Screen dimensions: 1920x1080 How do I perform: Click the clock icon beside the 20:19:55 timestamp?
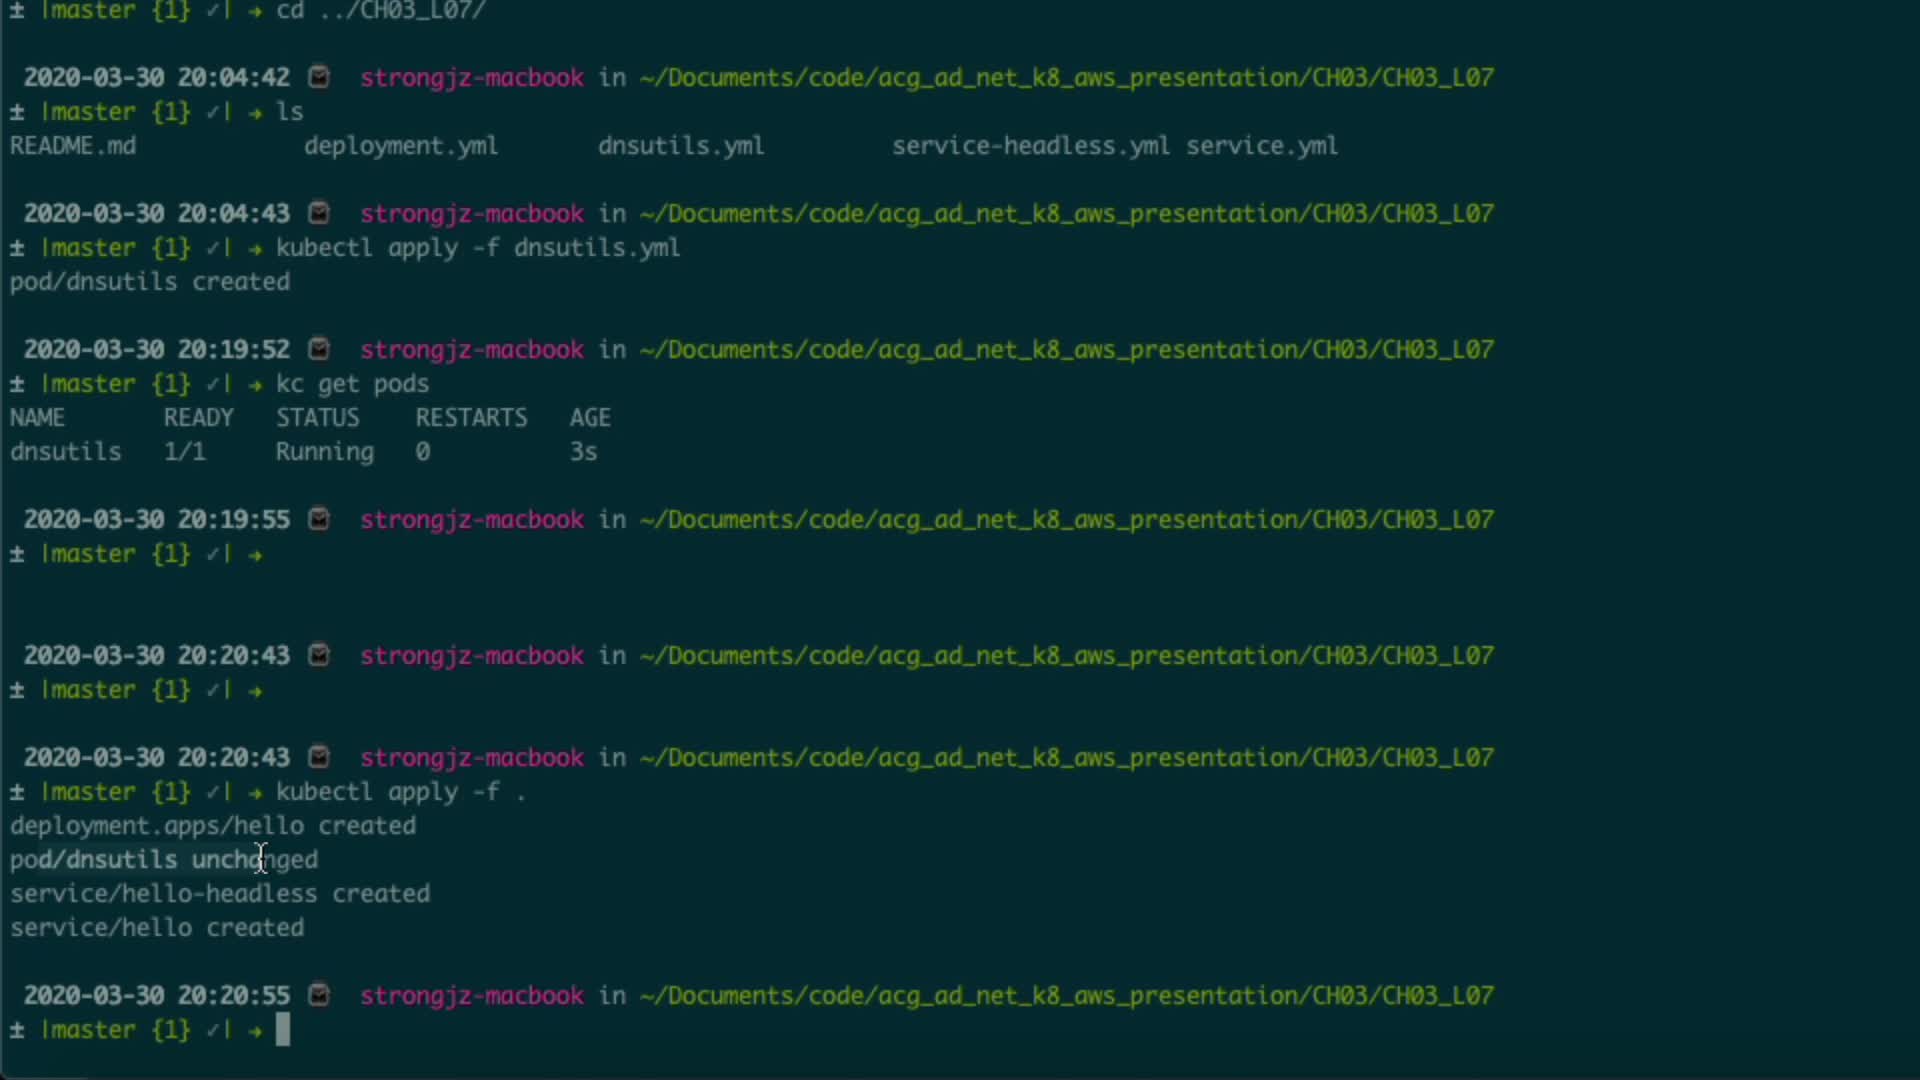pyautogui.click(x=319, y=519)
